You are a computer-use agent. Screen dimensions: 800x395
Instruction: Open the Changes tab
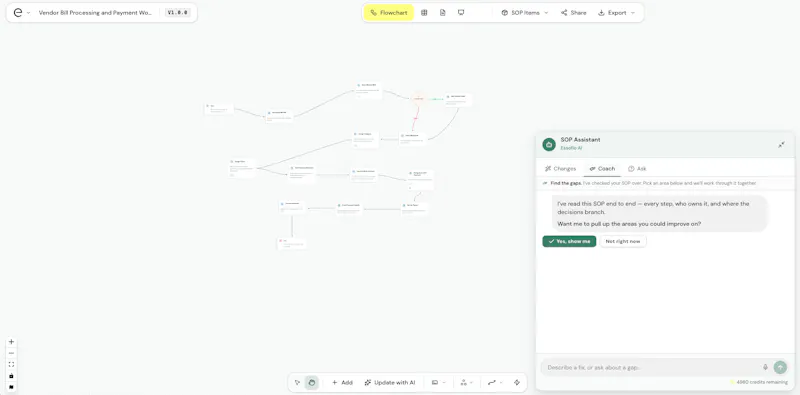pos(560,168)
